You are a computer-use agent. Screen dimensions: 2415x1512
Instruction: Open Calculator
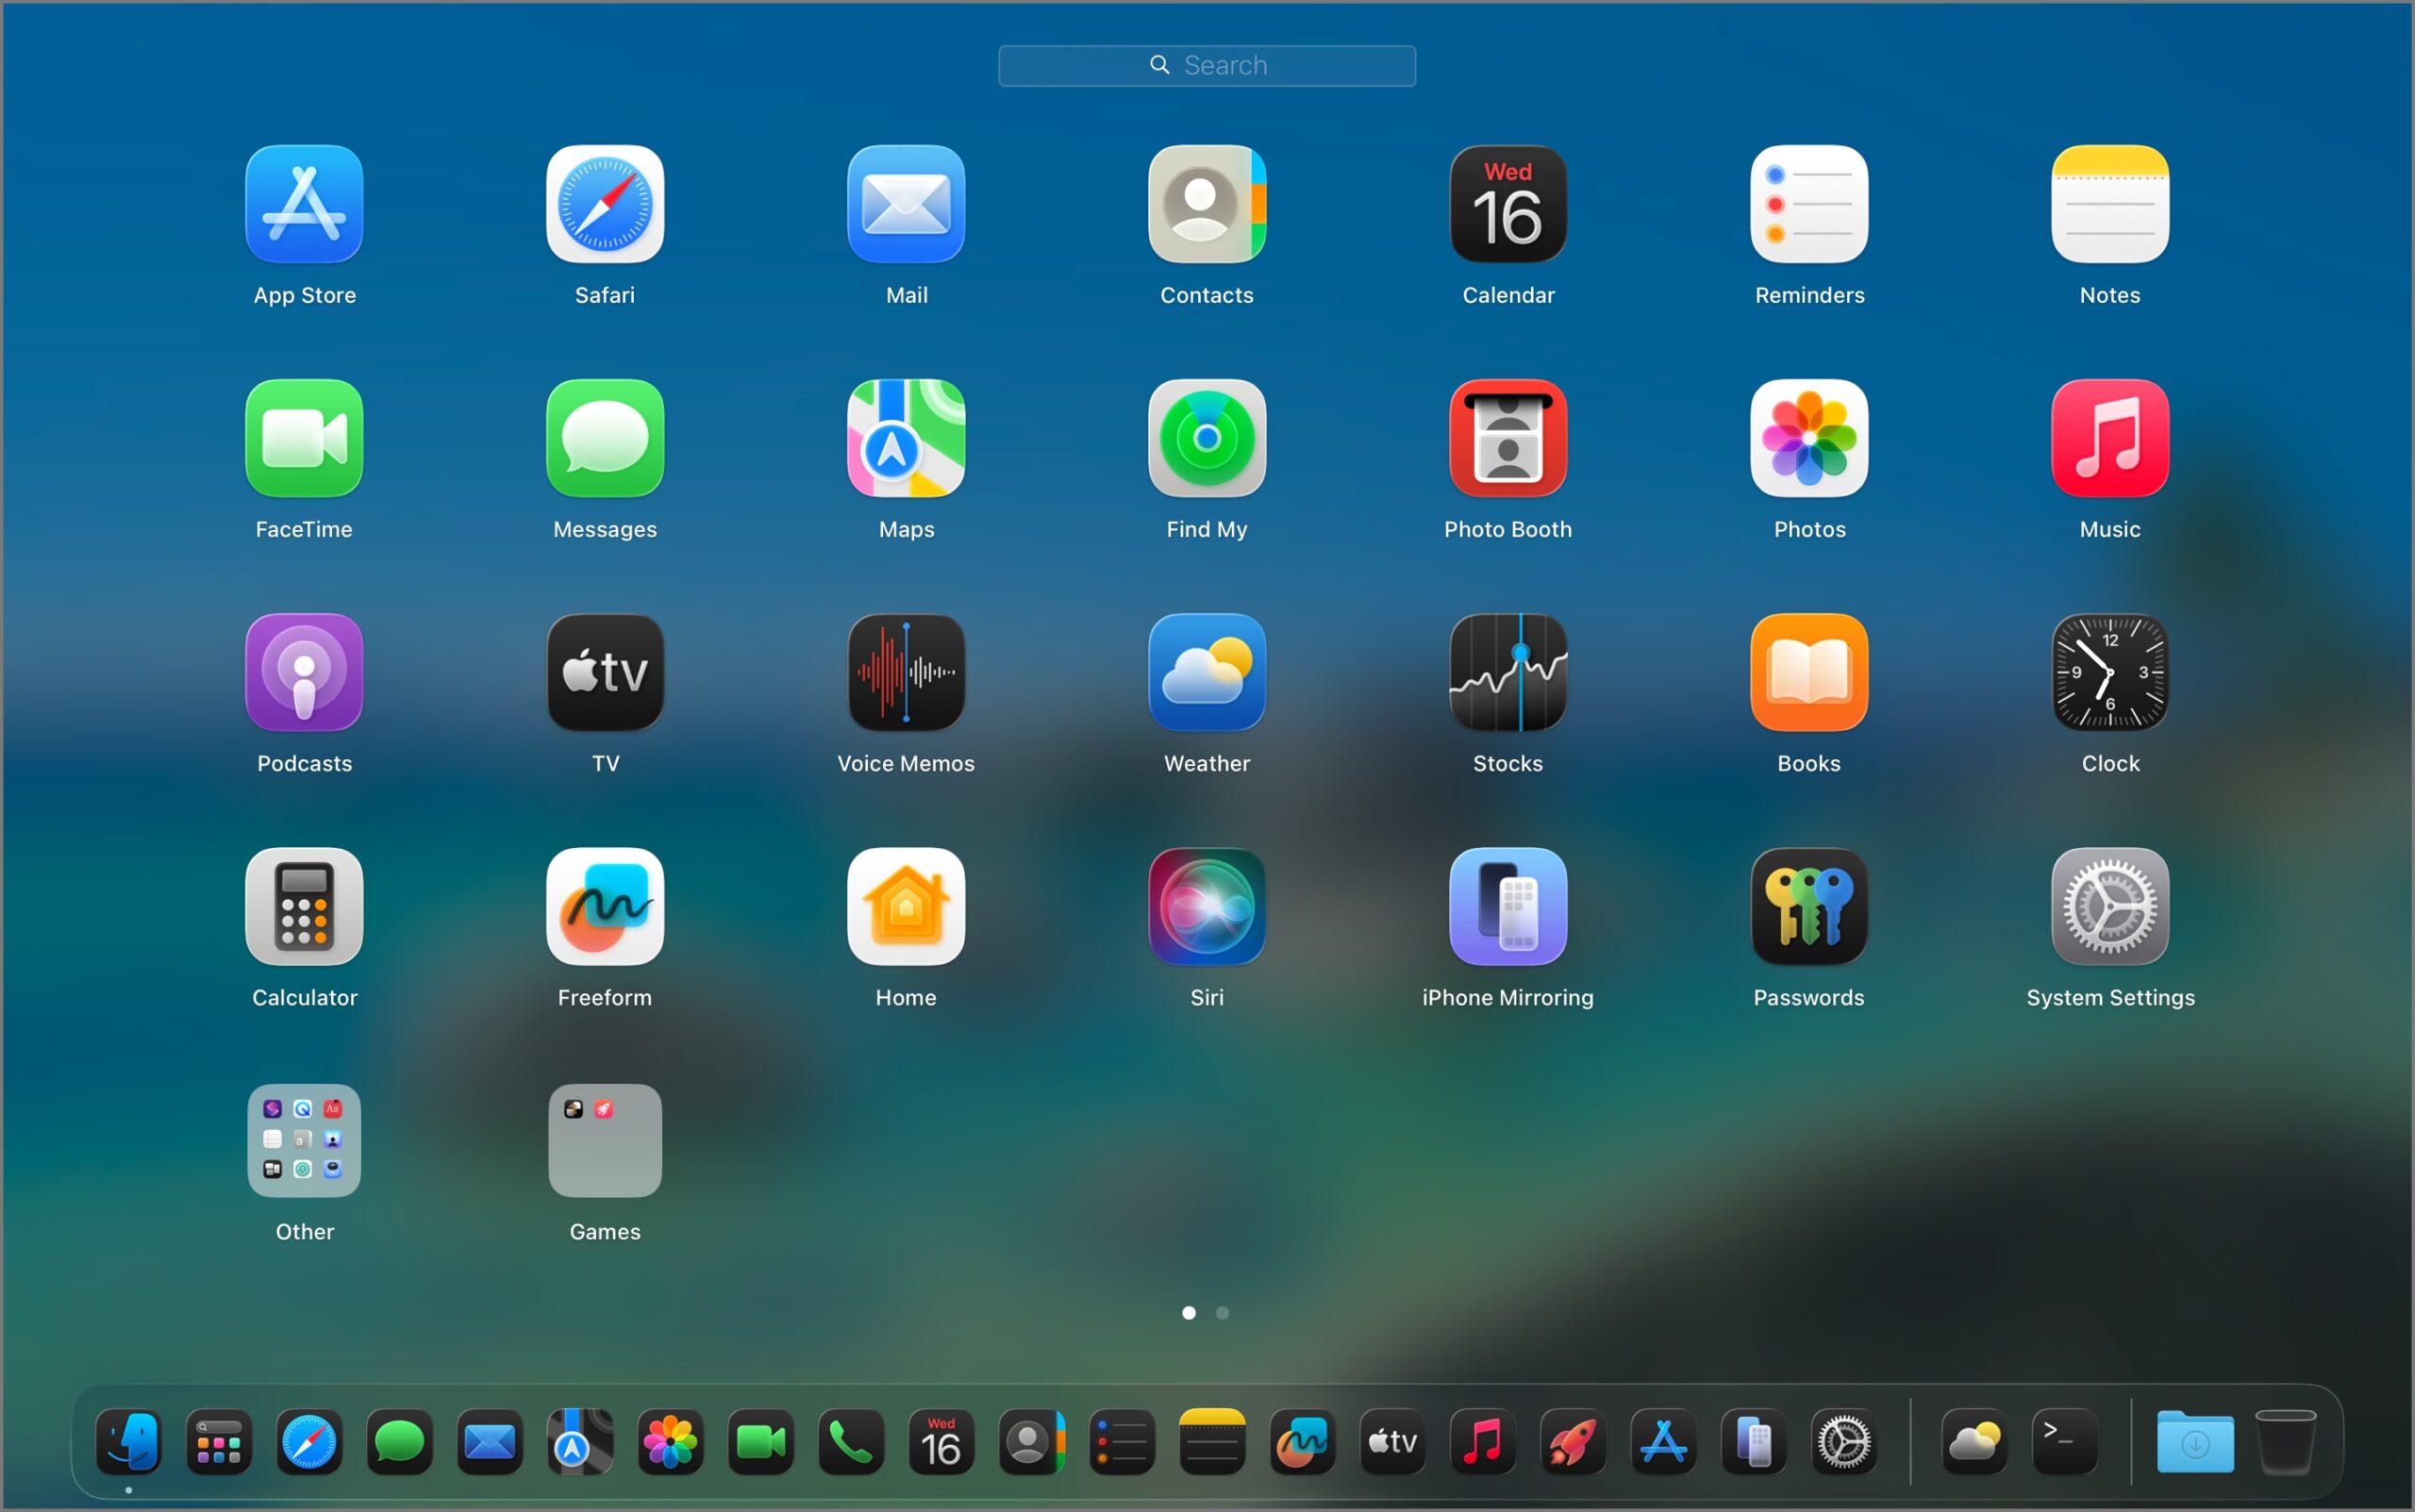click(x=303, y=907)
